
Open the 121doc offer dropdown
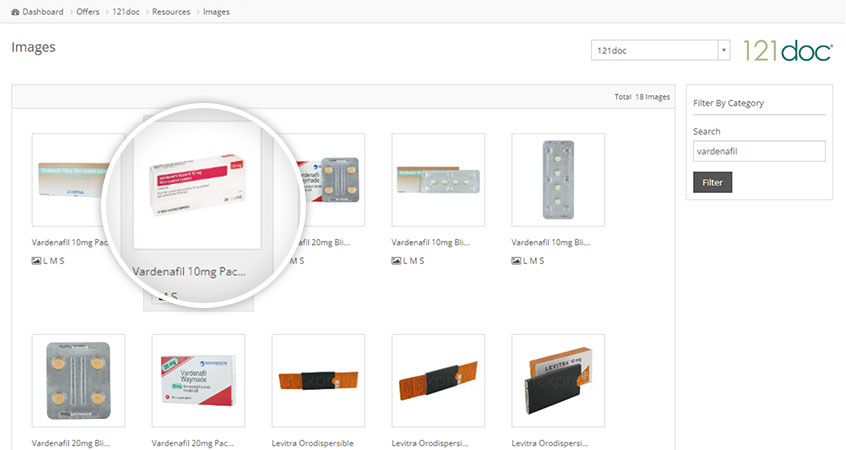[660, 50]
